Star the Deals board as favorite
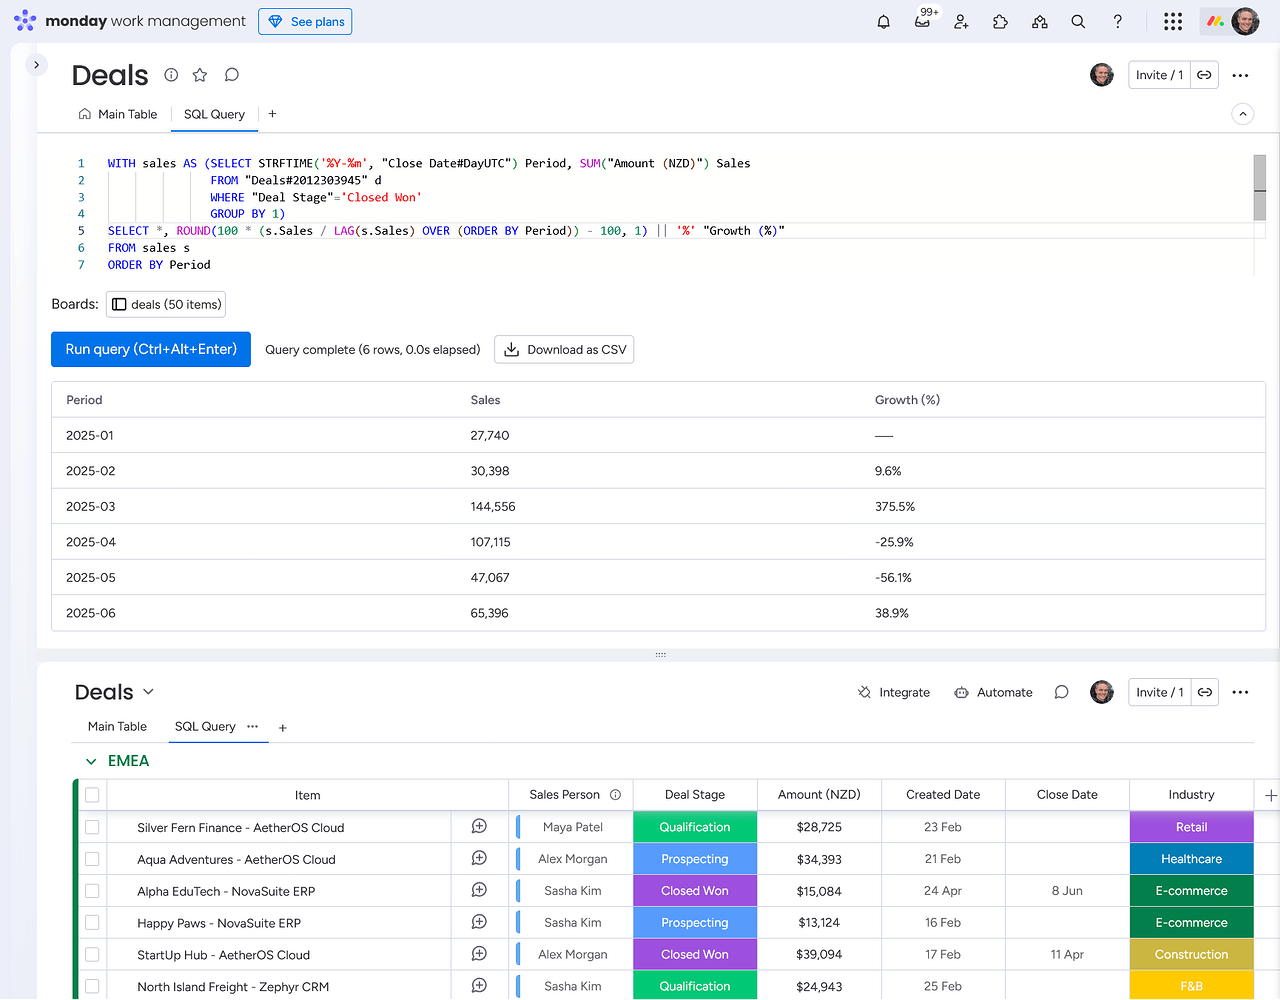Screen dimensions: 1280x1000 199,74
